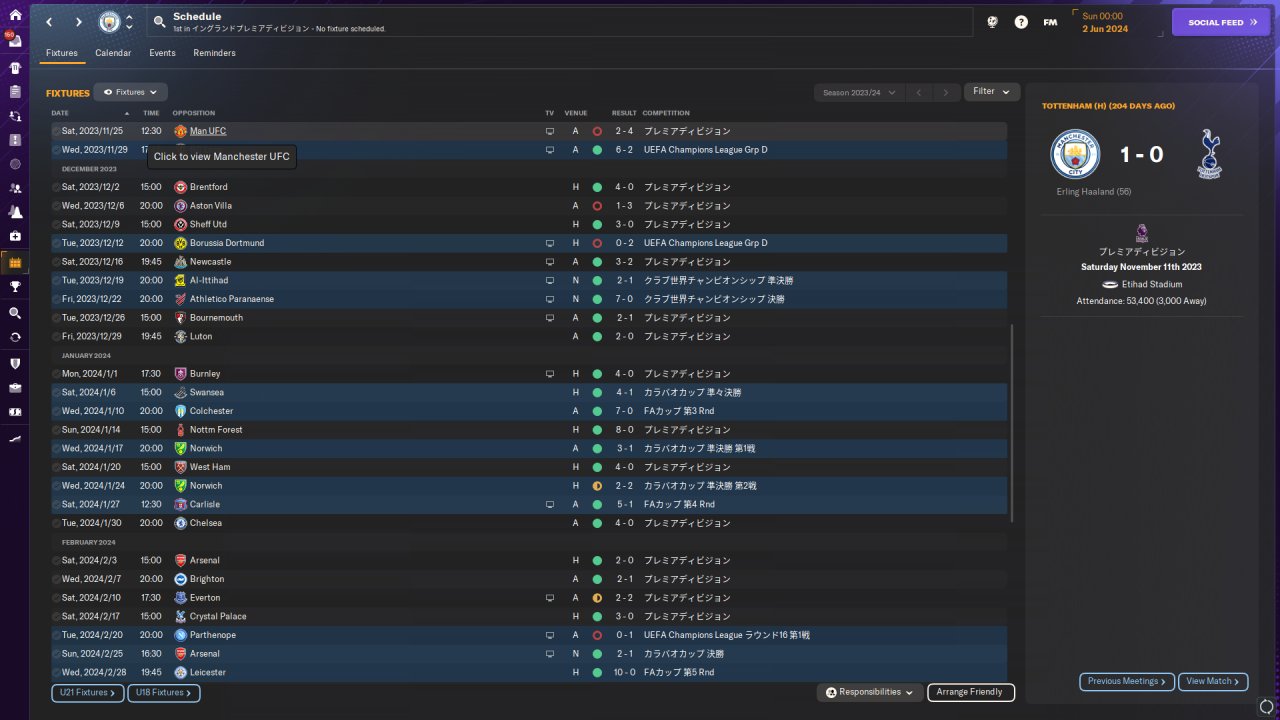
Task: Toggle the tick circle on Chelsea fixture row
Action: pos(57,523)
